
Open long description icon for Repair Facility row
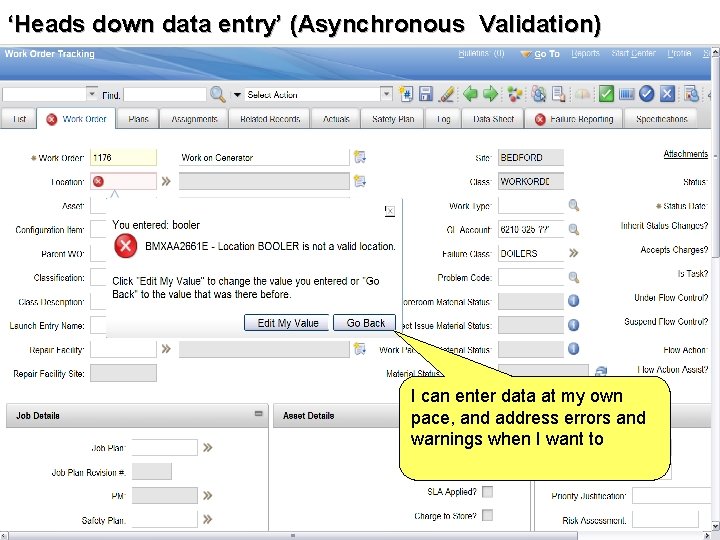coord(360,349)
